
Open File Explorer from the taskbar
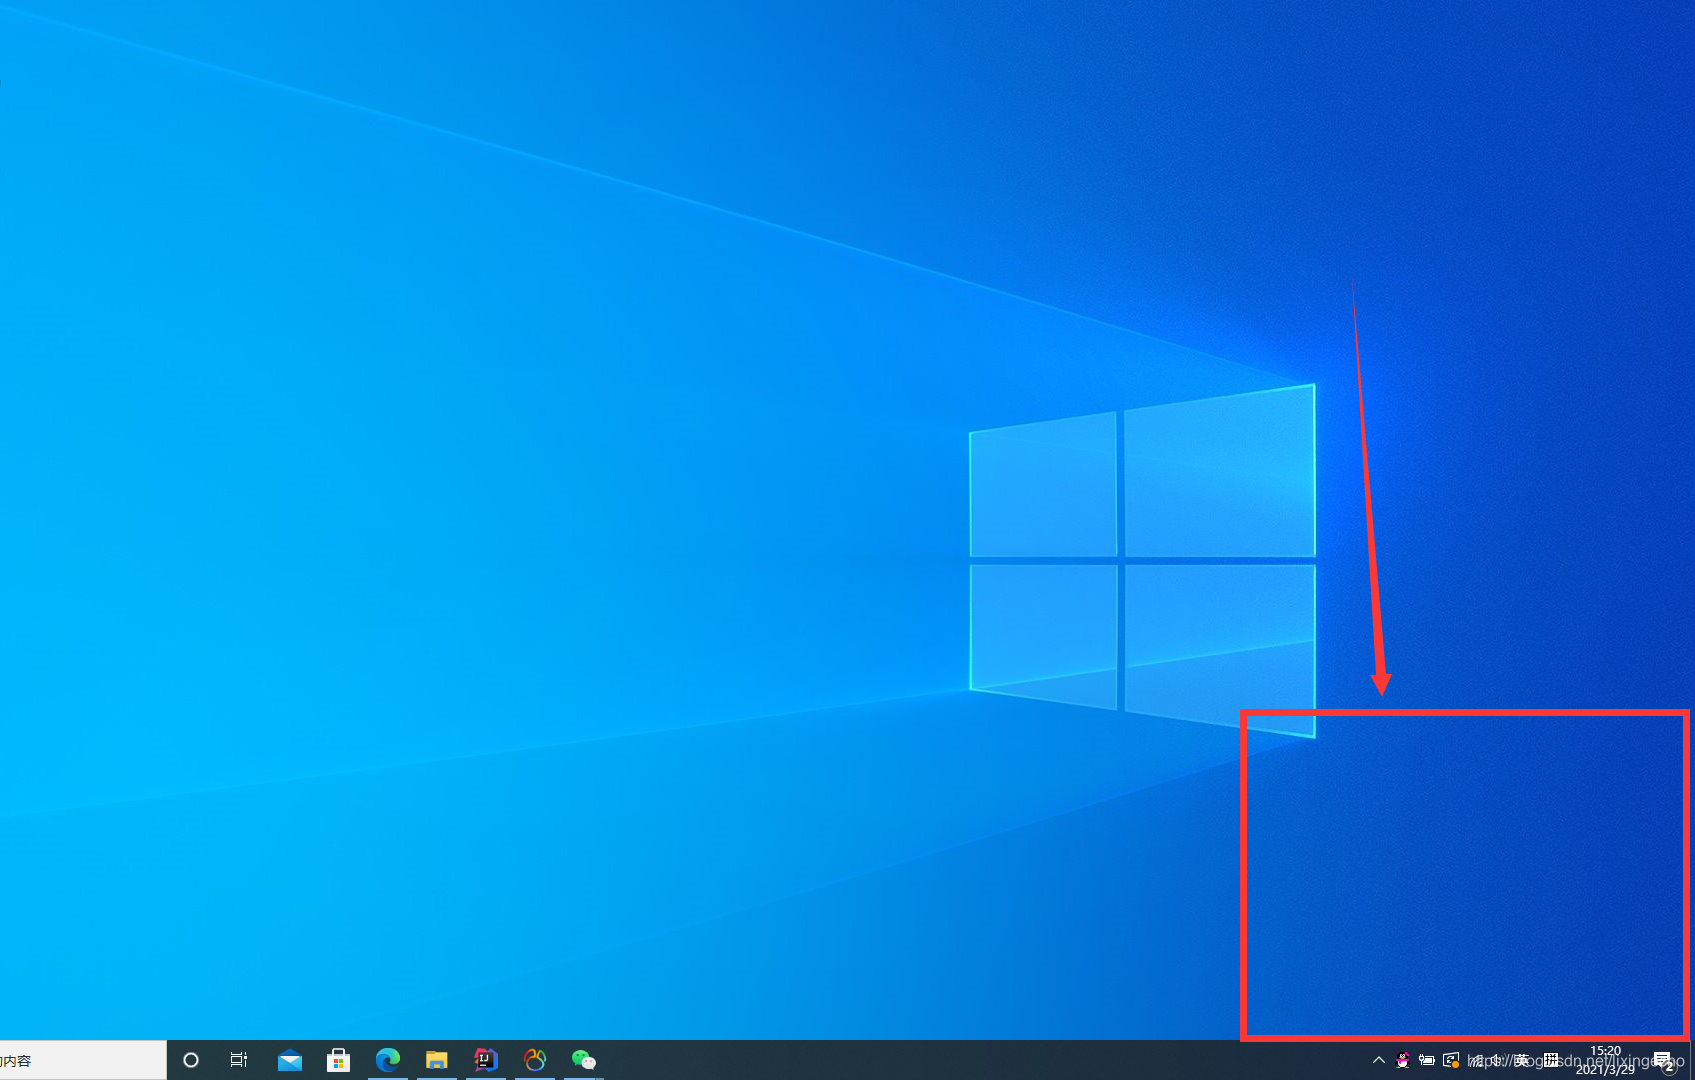[x=436, y=1060]
